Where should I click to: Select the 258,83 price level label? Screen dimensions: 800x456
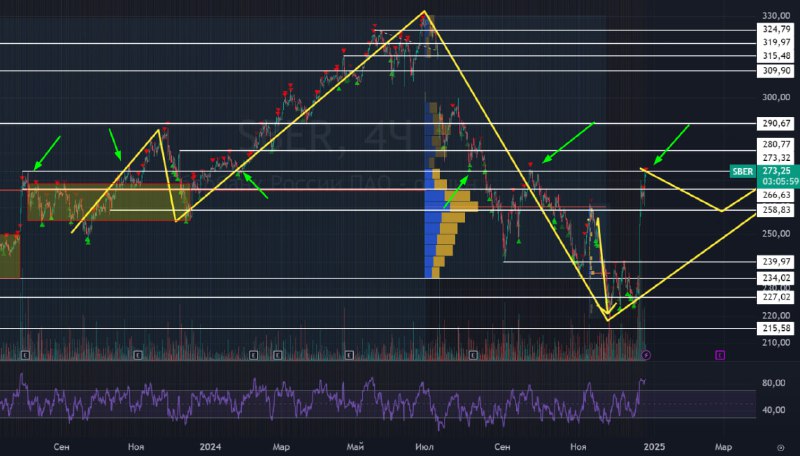tap(776, 210)
